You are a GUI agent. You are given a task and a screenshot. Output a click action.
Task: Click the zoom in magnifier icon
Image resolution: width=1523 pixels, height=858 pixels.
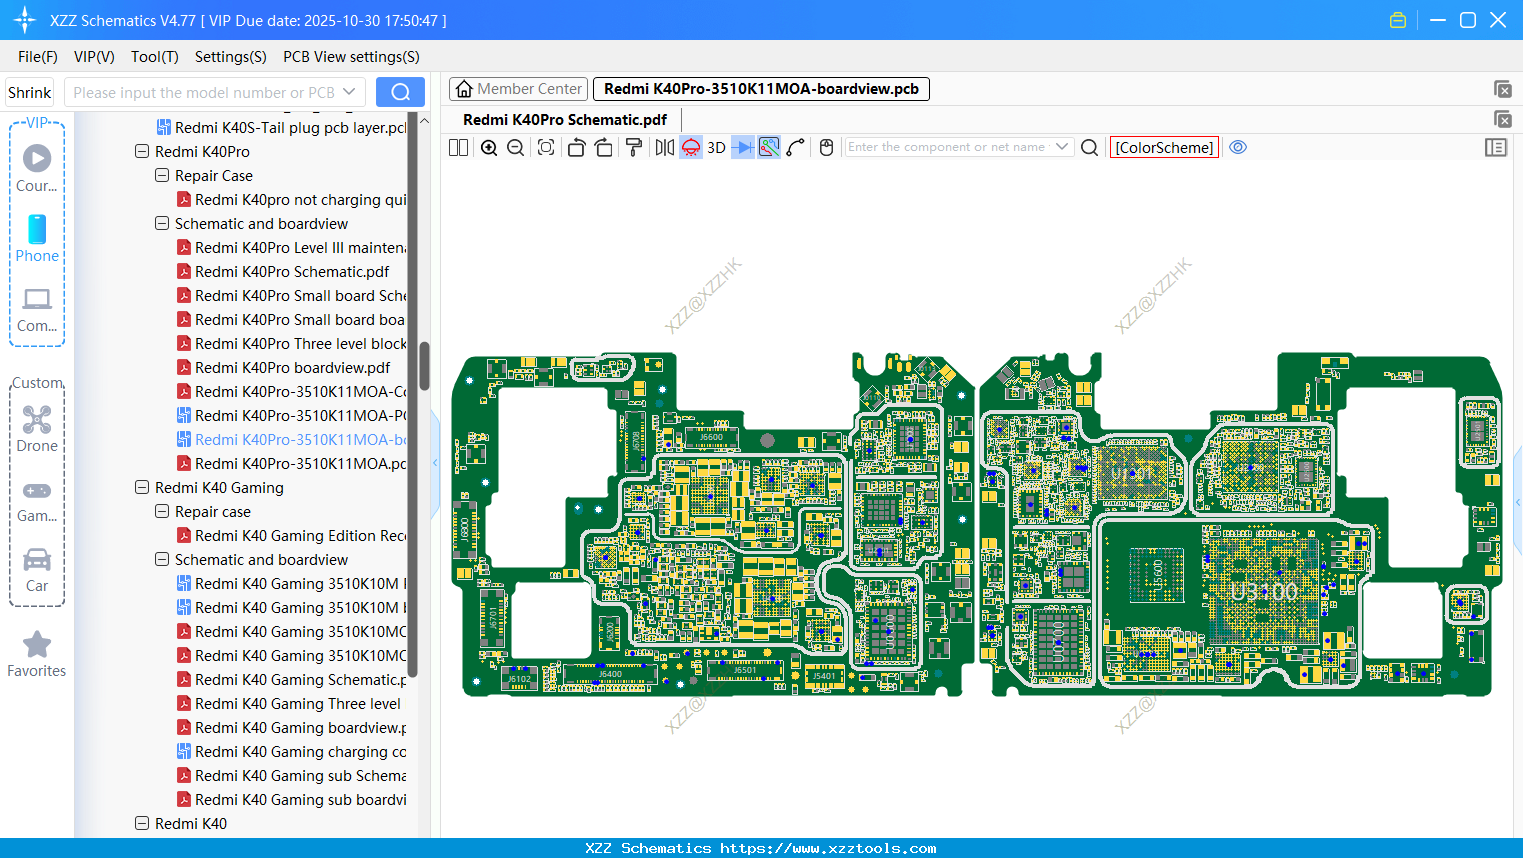[x=489, y=148]
